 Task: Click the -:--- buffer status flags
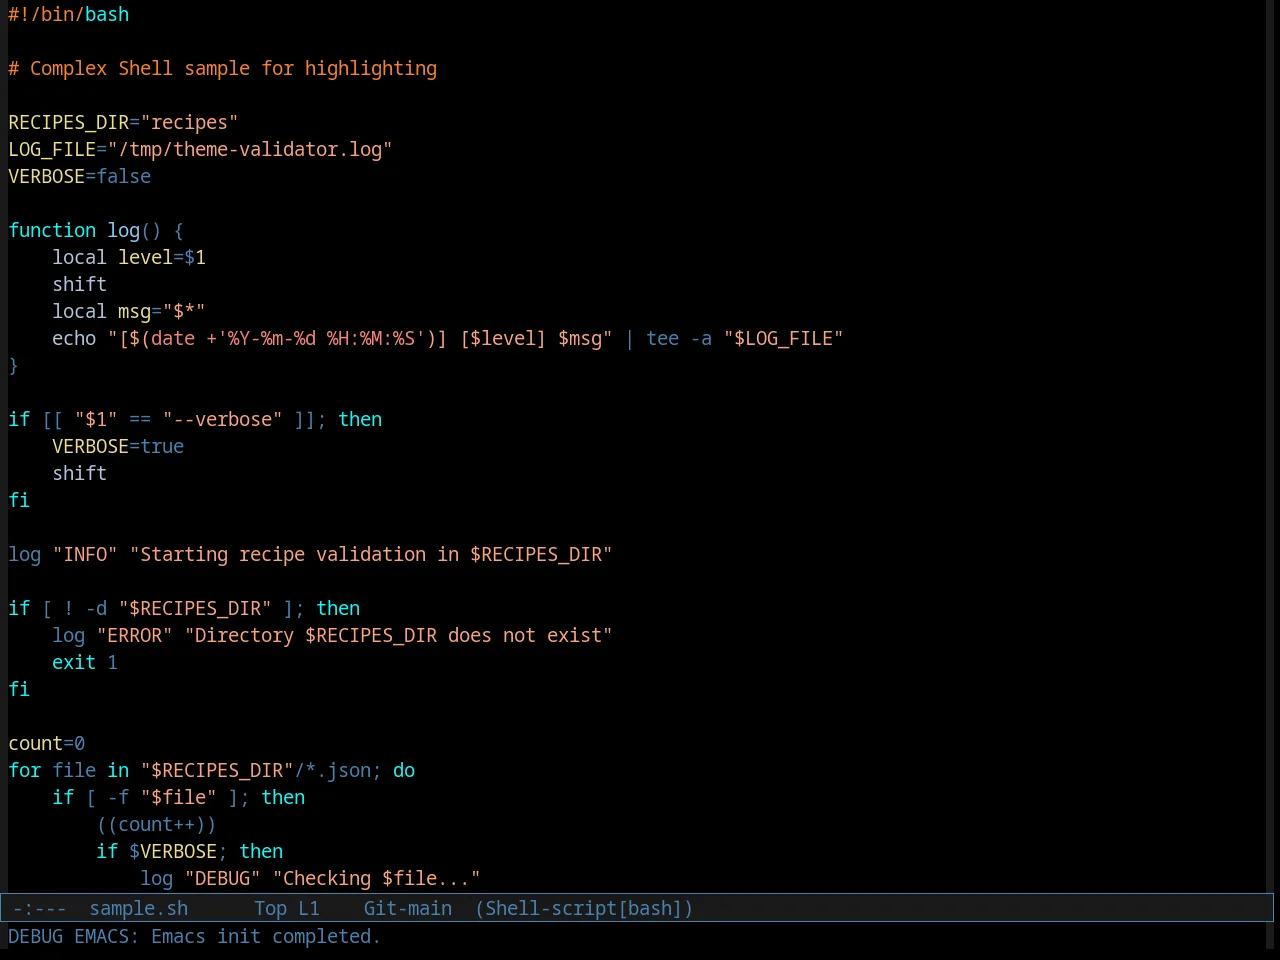tap(40, 908)
